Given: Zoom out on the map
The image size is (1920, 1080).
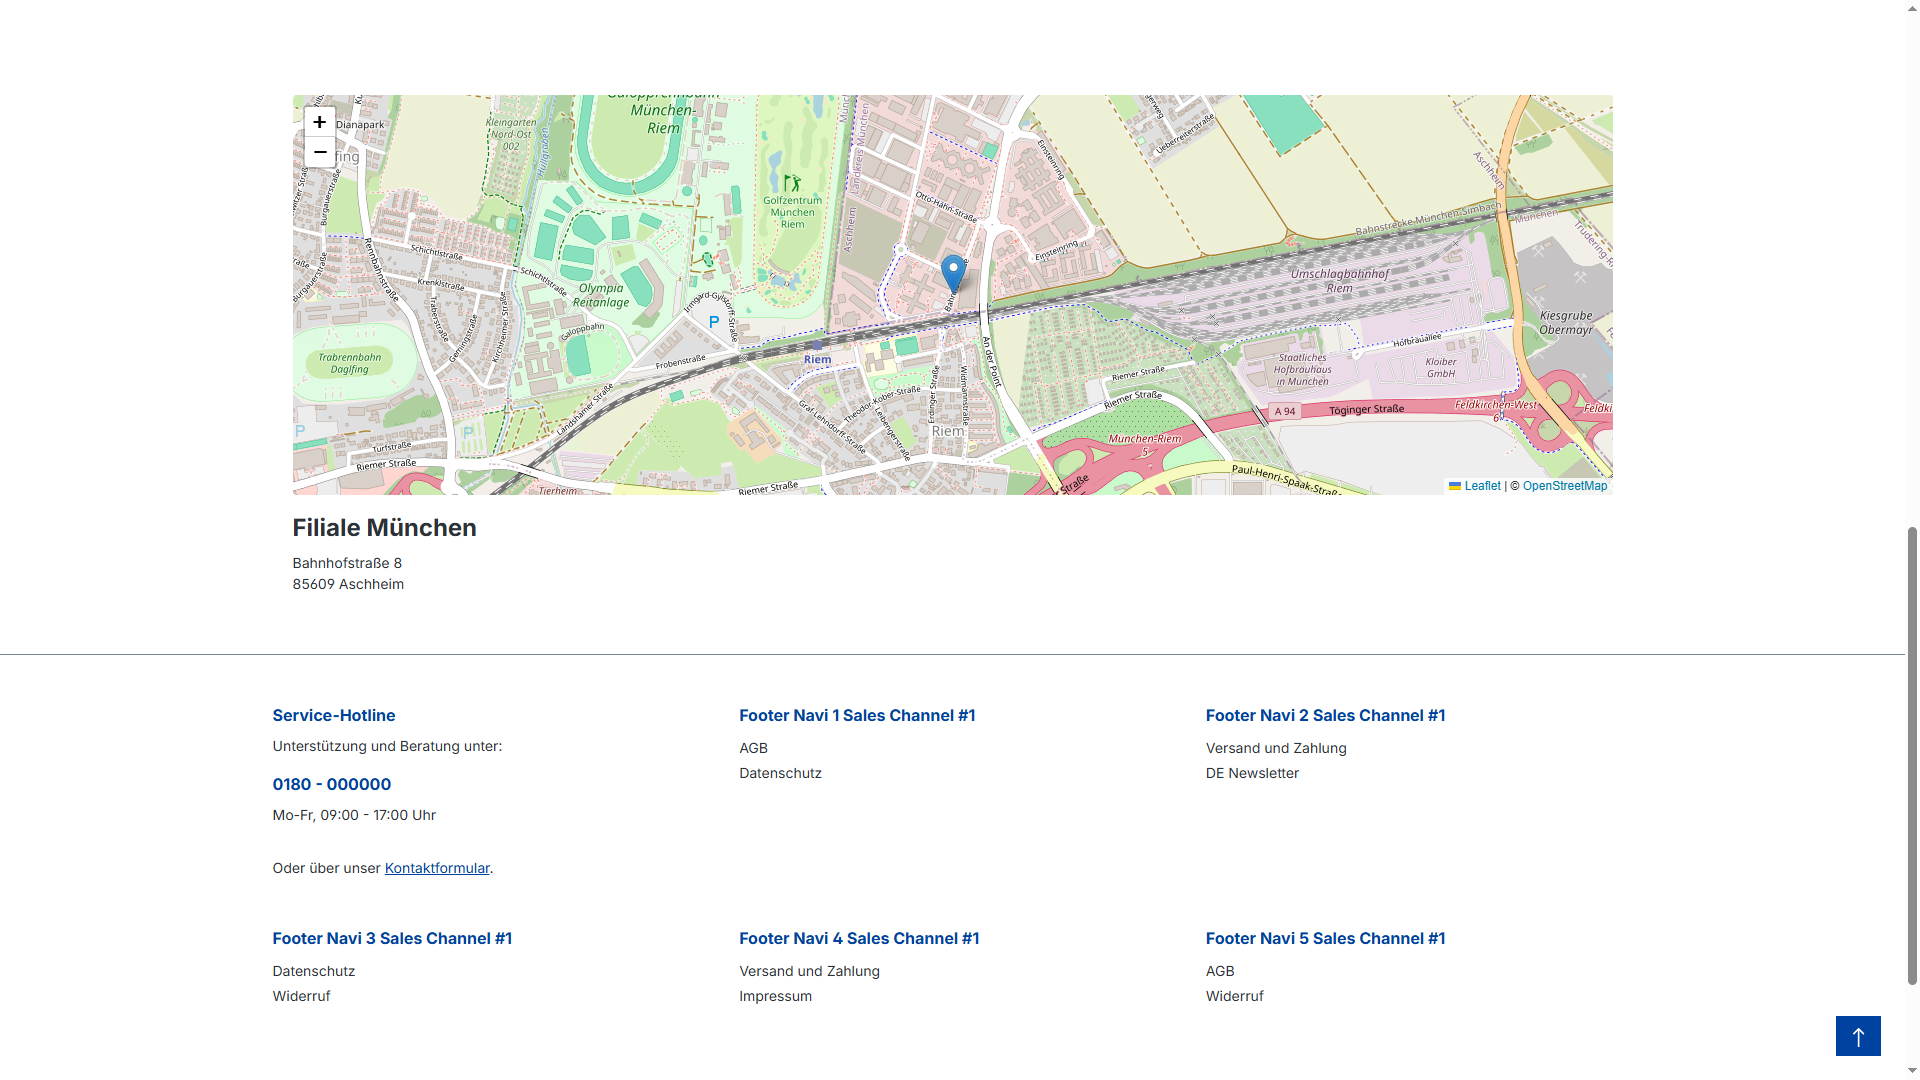Looking at the screenshot, I should [319, 152].
